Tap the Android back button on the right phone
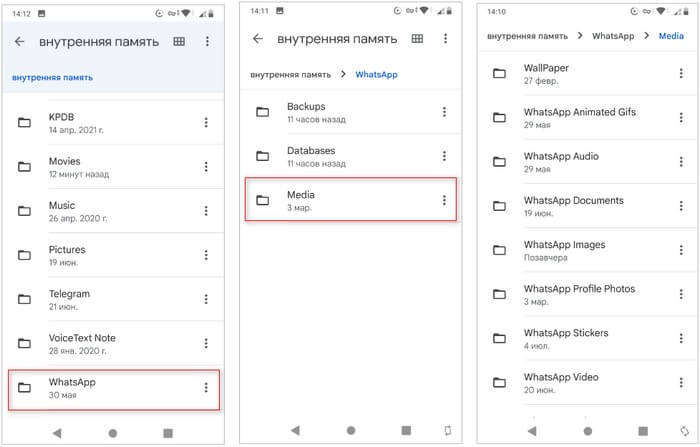This screenshot has height=447, width=700. click(x=532, y=431)
